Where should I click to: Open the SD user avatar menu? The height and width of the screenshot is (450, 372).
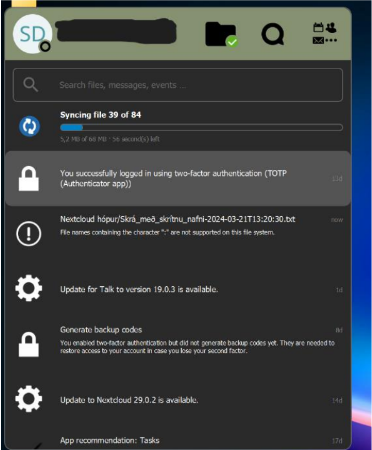pyautogui.click(x=32, y=34)
